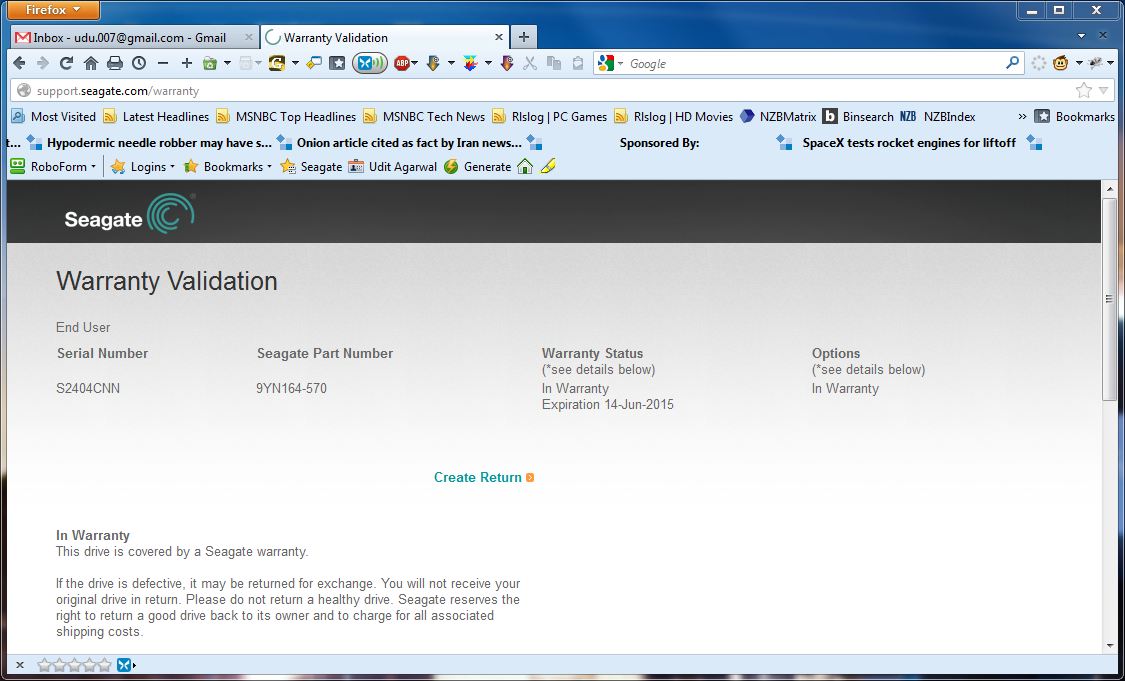Expand the gold G icon dropdown arrow
The image size is (1125, 681).
point(295,63)
